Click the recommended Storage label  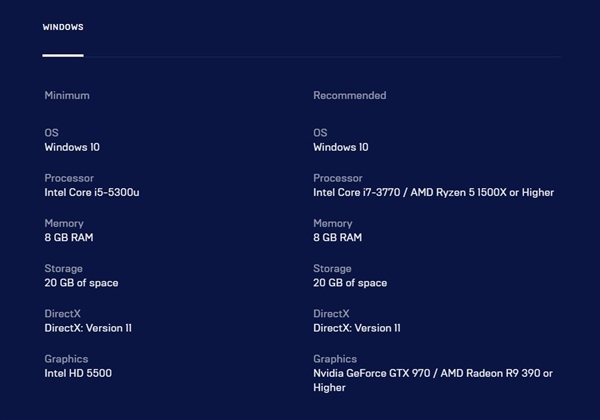[332, 269]
